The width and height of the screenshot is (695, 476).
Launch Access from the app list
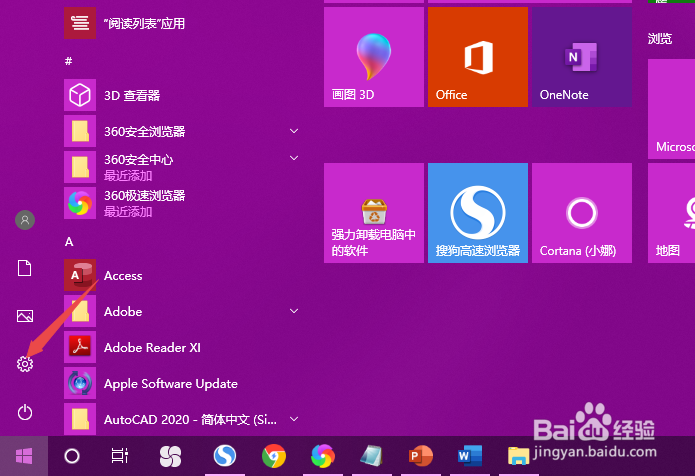182,275
